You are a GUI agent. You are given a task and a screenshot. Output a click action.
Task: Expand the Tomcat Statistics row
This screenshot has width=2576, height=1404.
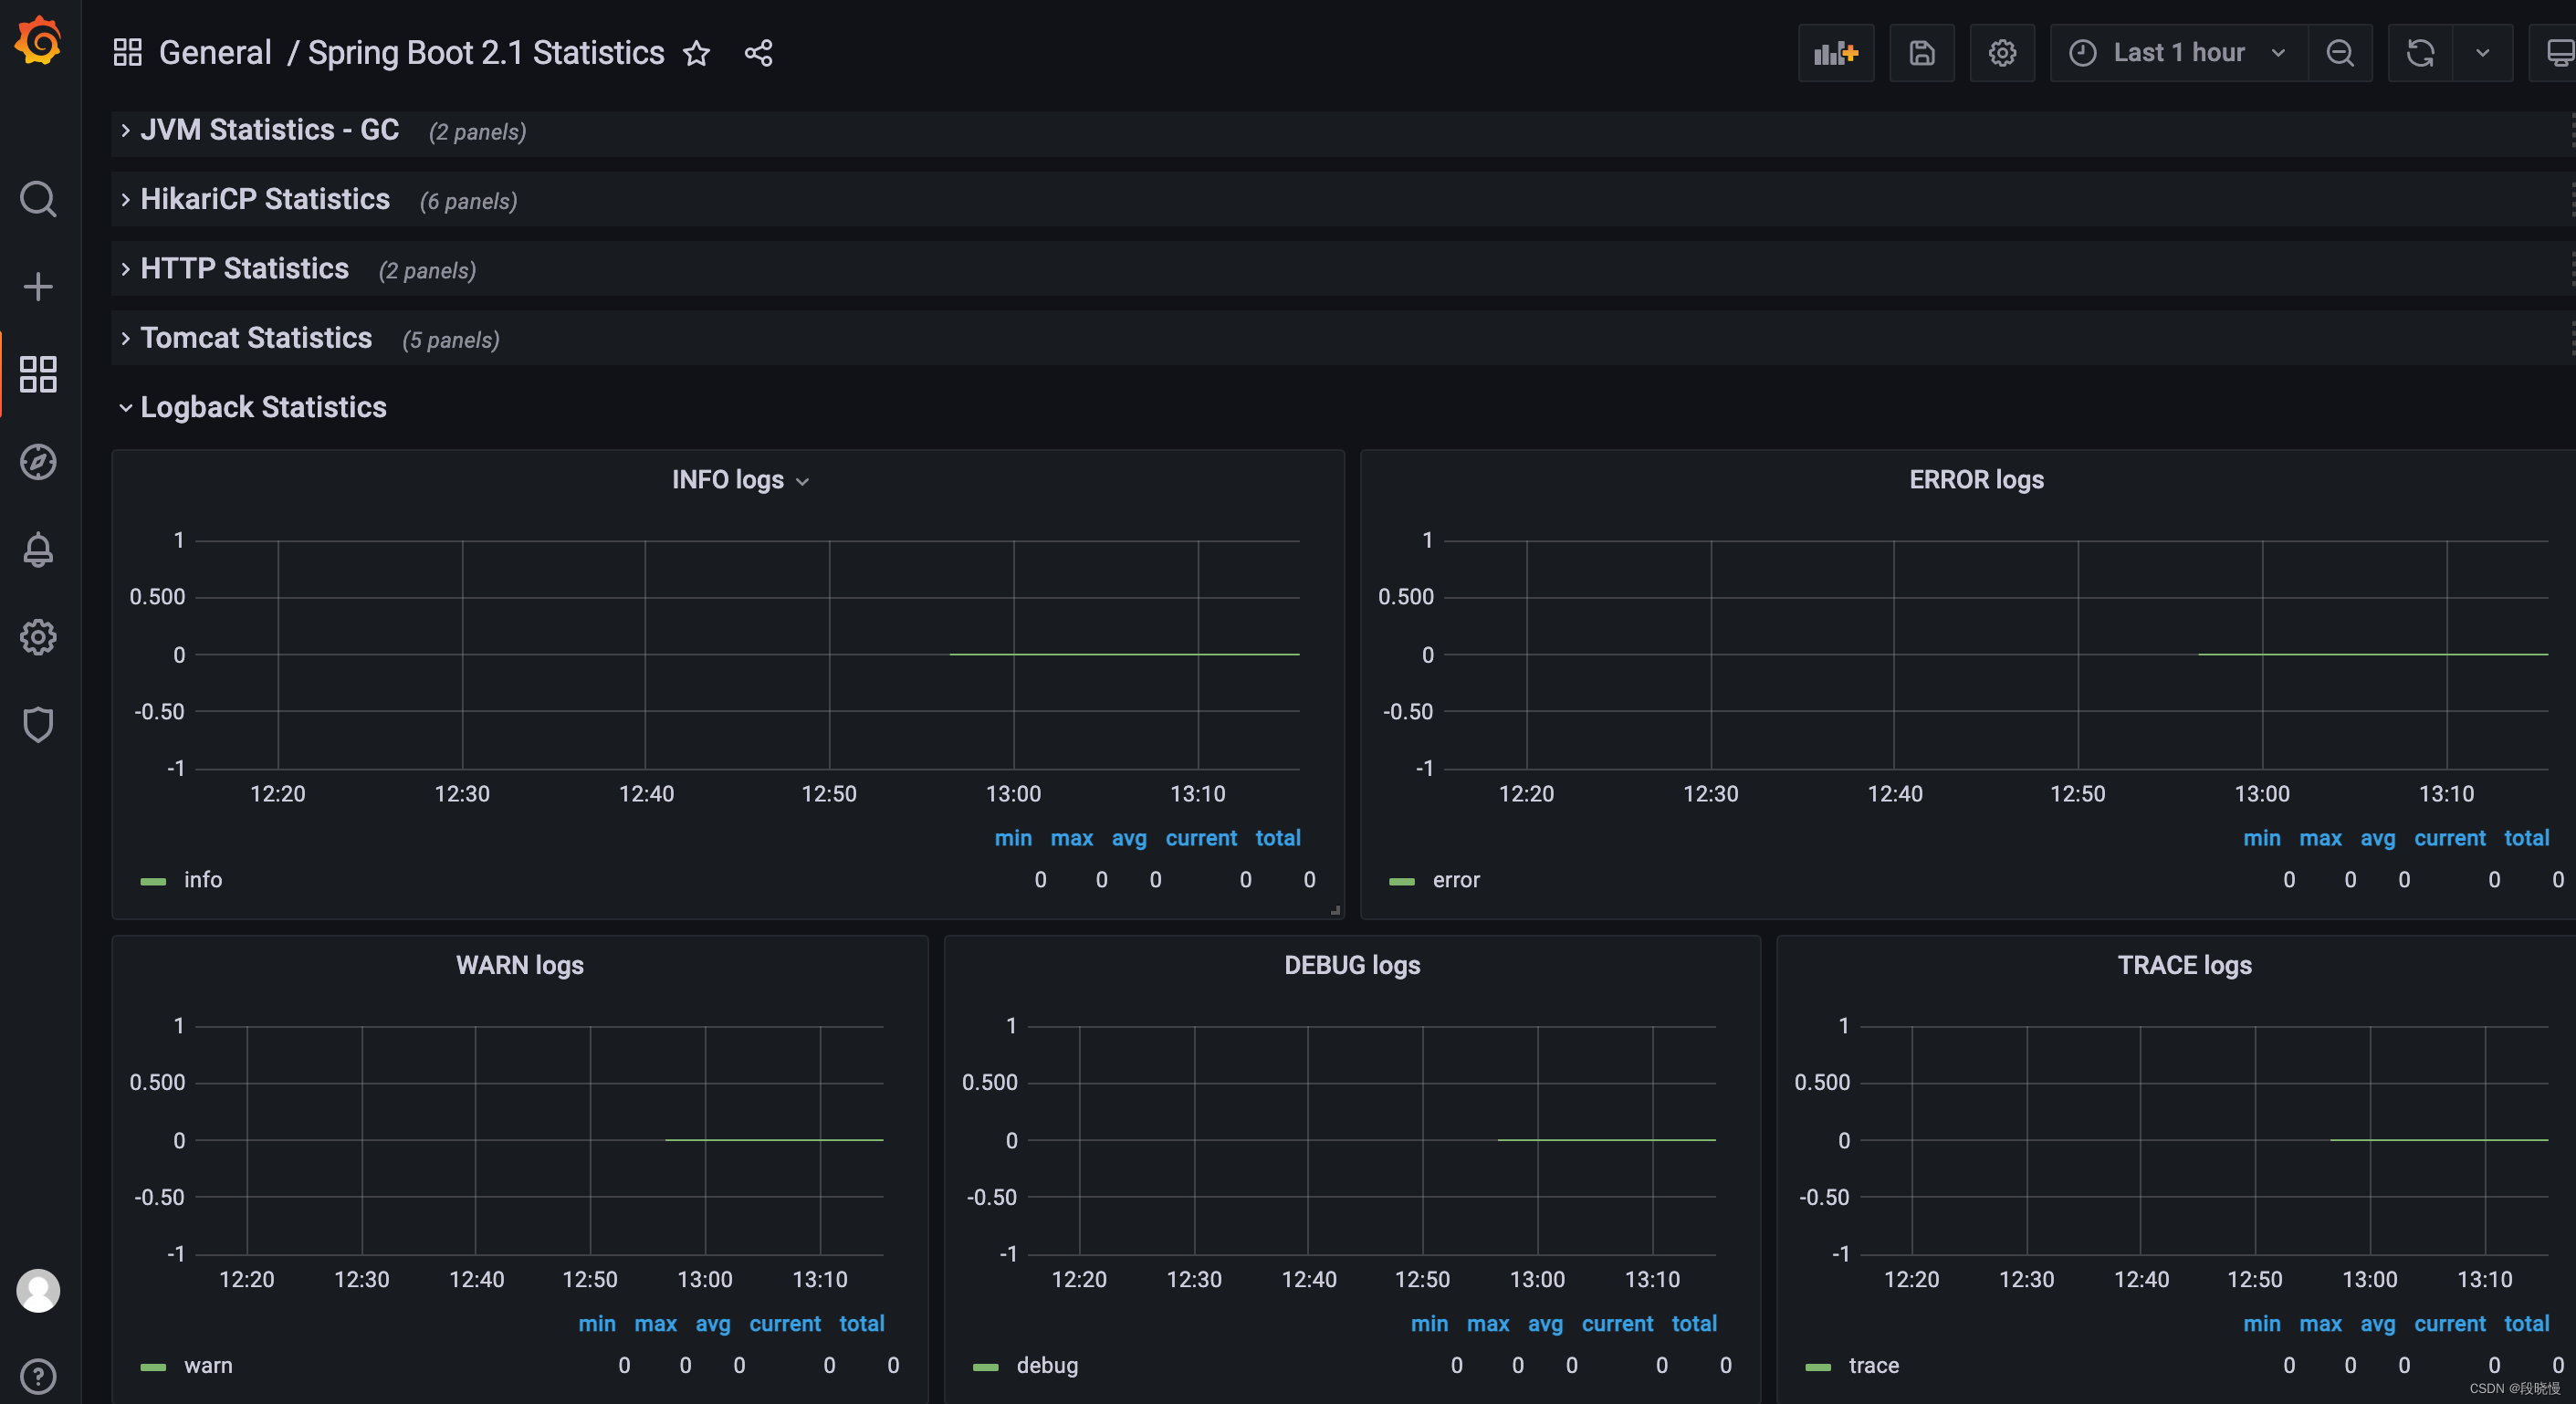[x=256, y=338]
